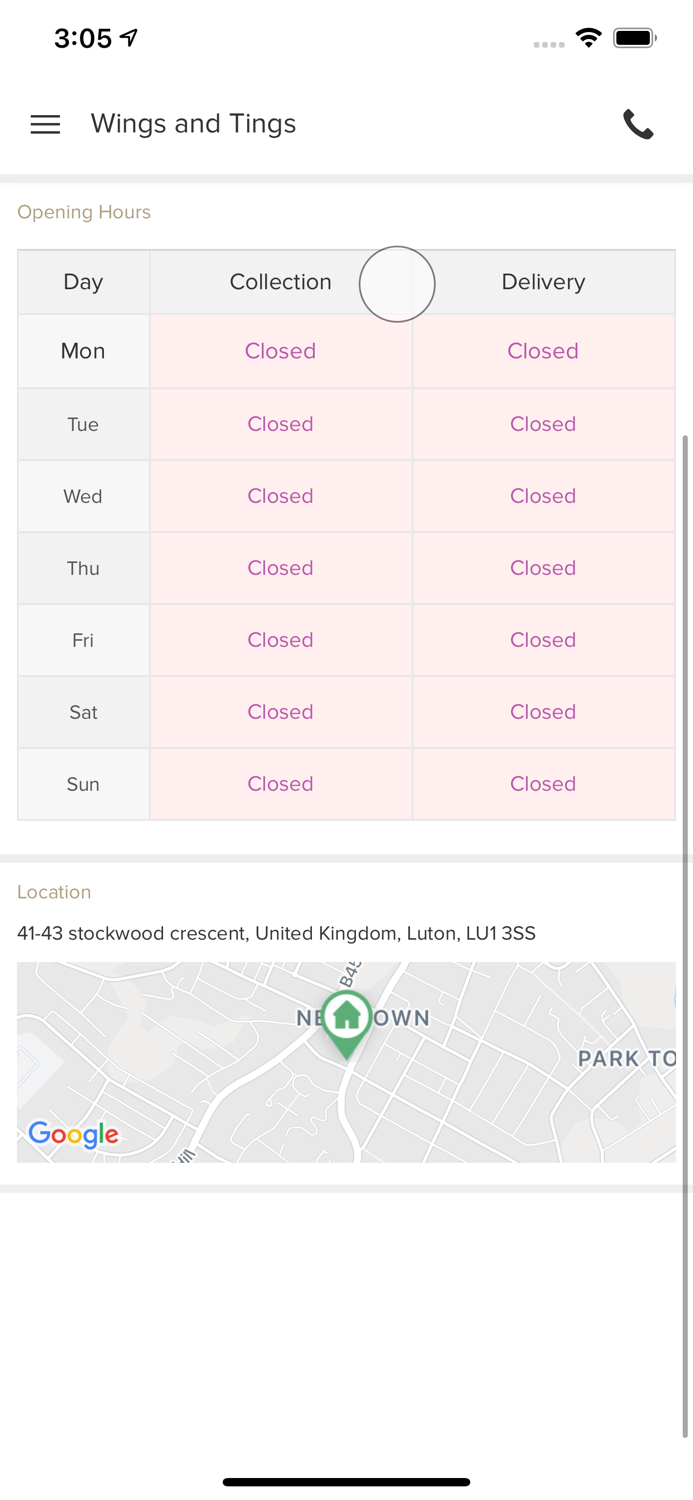This screenshot has height=1500, width=693.
Task: Open the hamburger menu
Action: (45, 124)
